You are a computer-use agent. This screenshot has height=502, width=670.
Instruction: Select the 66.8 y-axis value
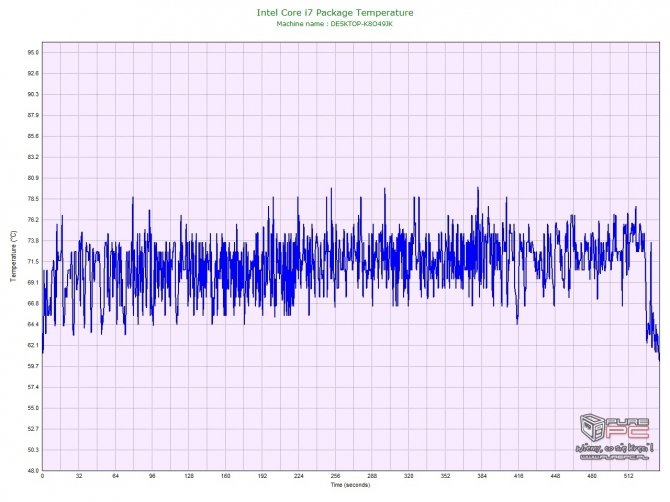pos(33,304)
